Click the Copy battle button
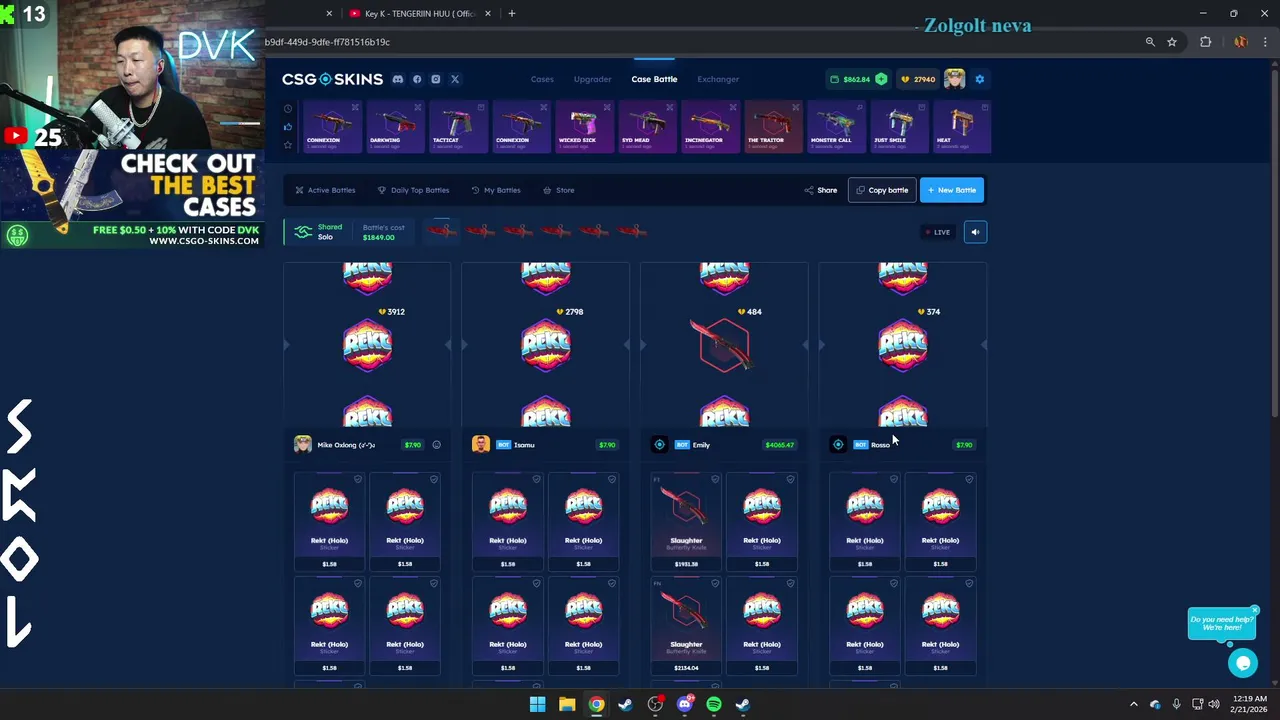Image resolution: width=1280 pixels, height=720 pixels. pyautogui.click(x=882, y=190)
